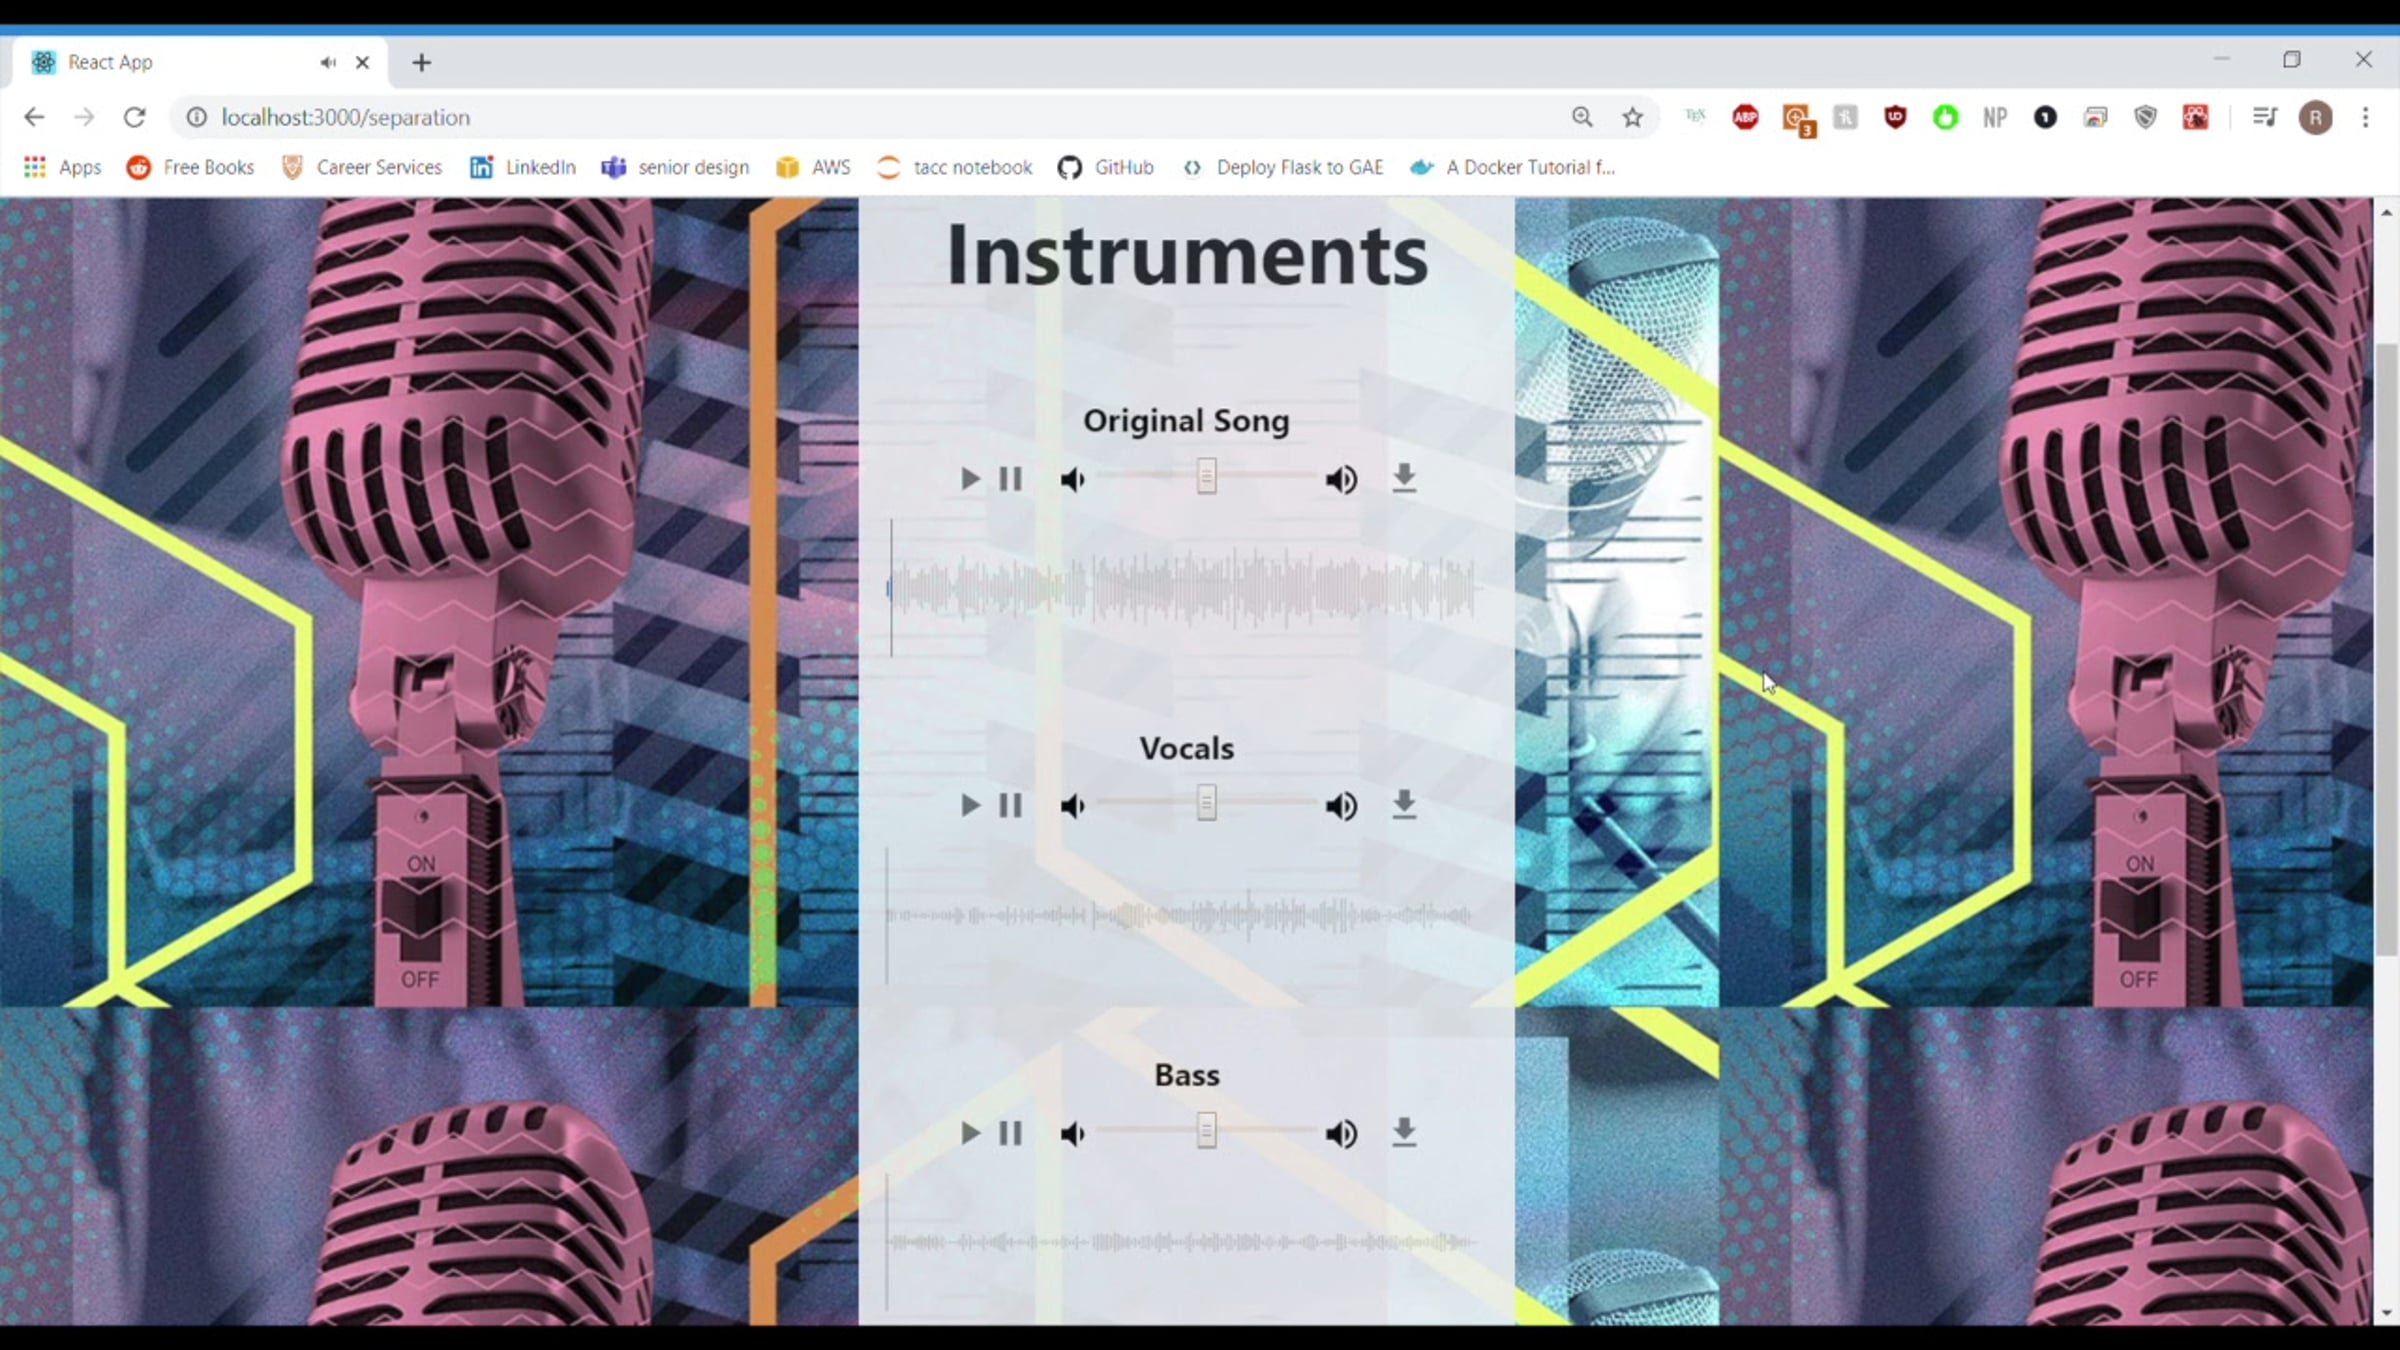Open a new browser tab
Screen dimensions: 2400x1350
point(421,62)
